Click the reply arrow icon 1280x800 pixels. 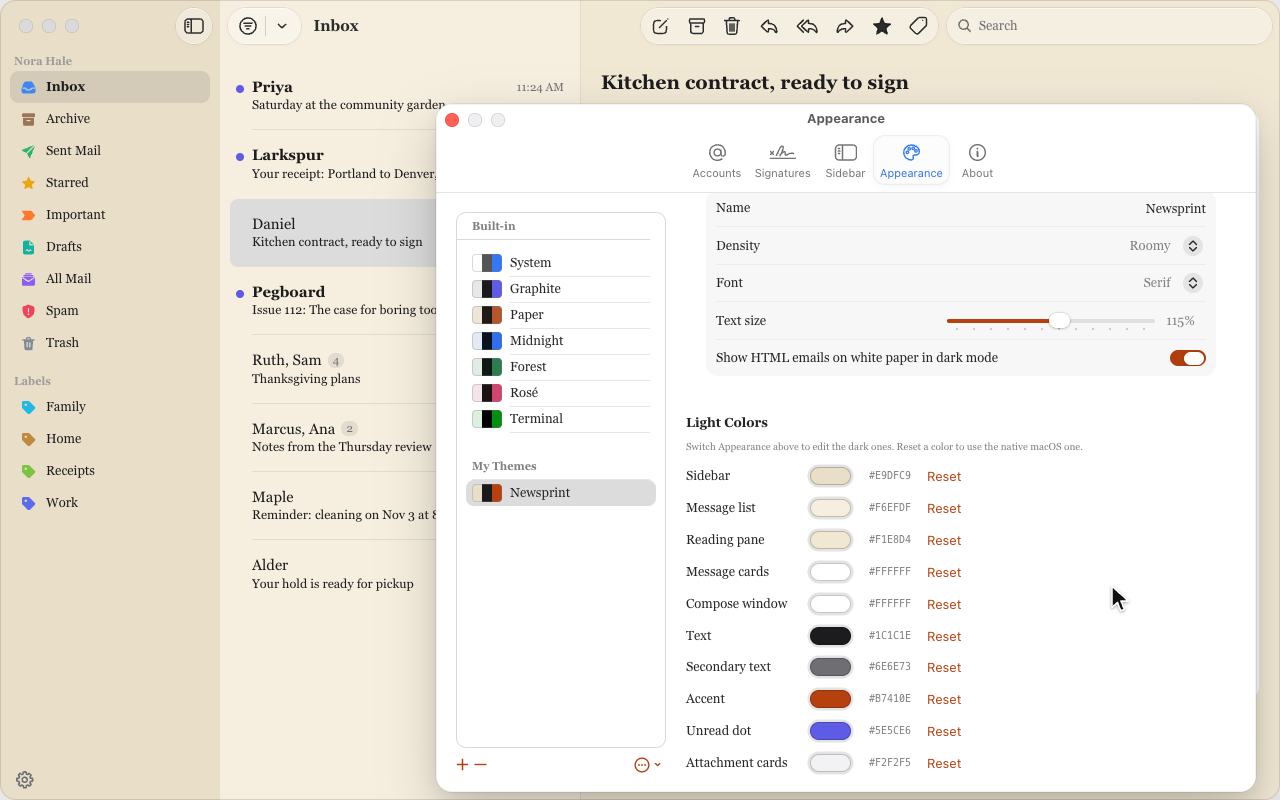click(769, 26)
